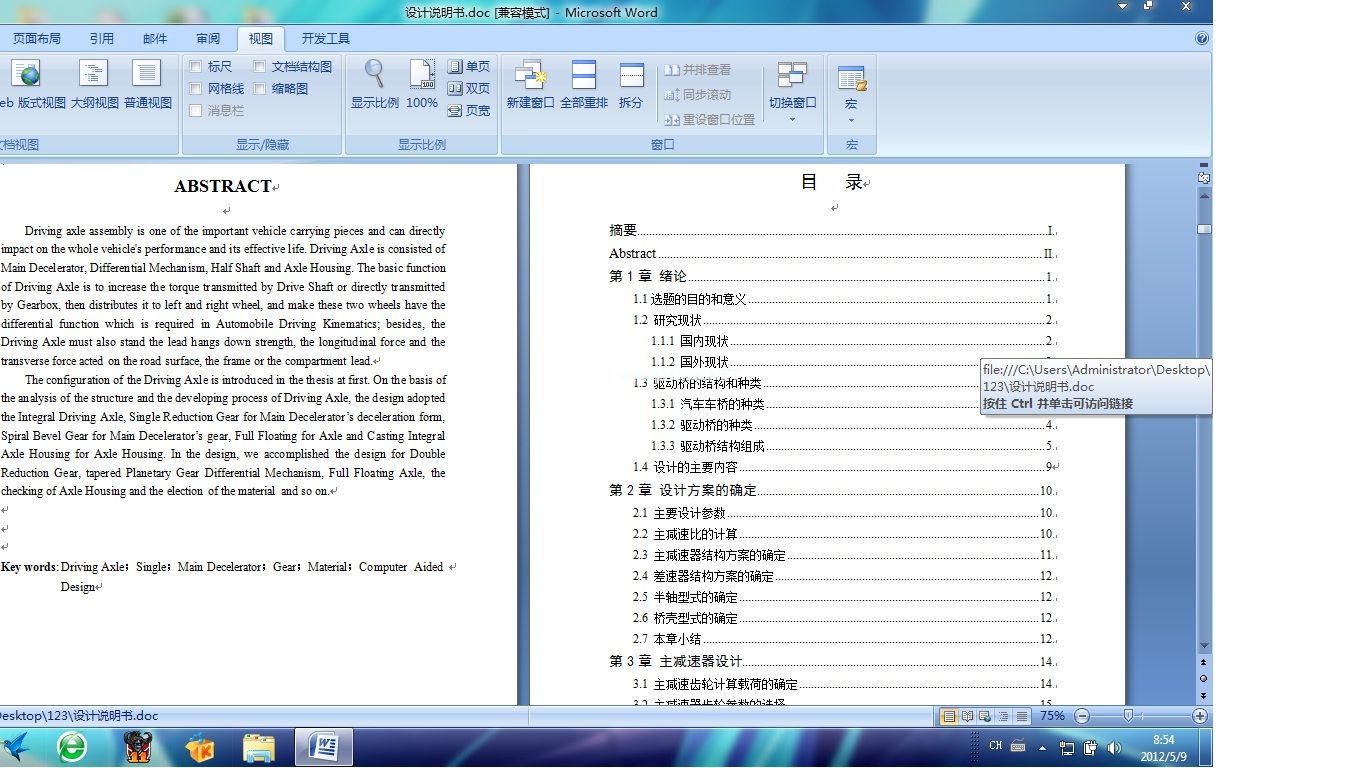1366x768 pixels.
Task: Switch to Outline view (大纲视图)
Action: (x=94, y=85)
